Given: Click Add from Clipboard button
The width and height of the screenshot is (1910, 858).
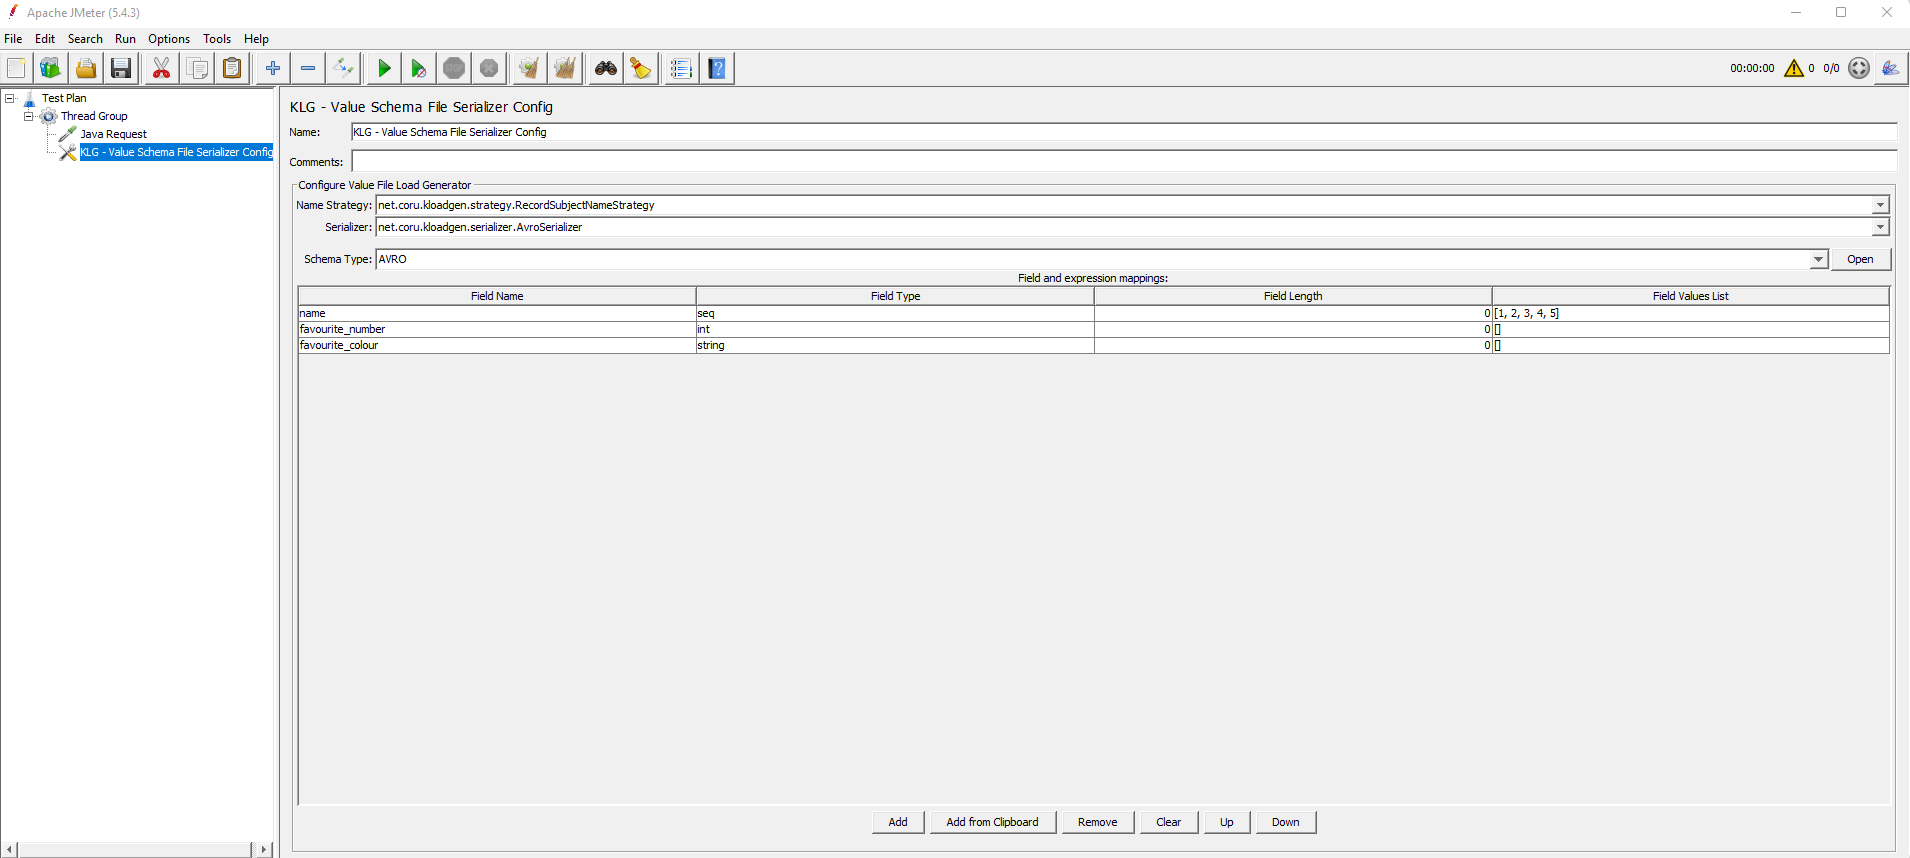Looking at the screenshot, I should pyautogui.click(x=992, y=822).
